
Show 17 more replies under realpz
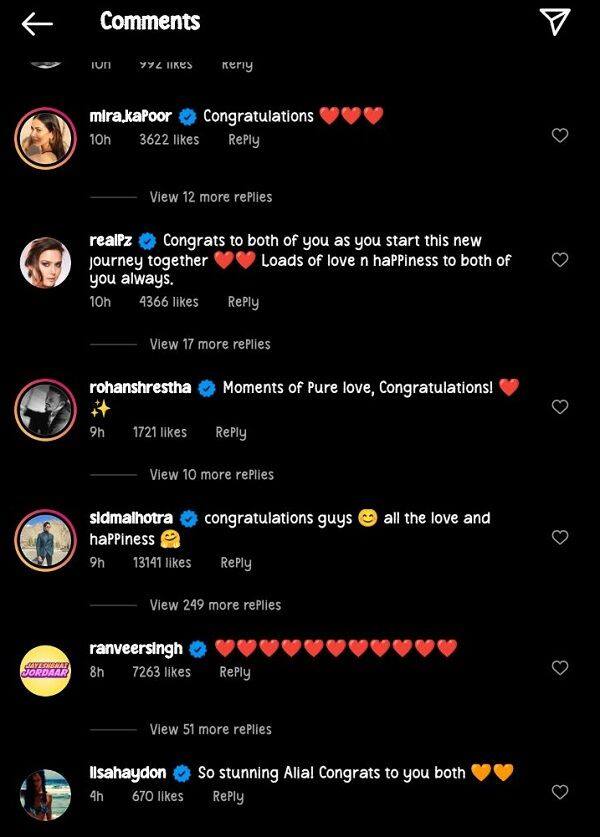pos(210,344)
